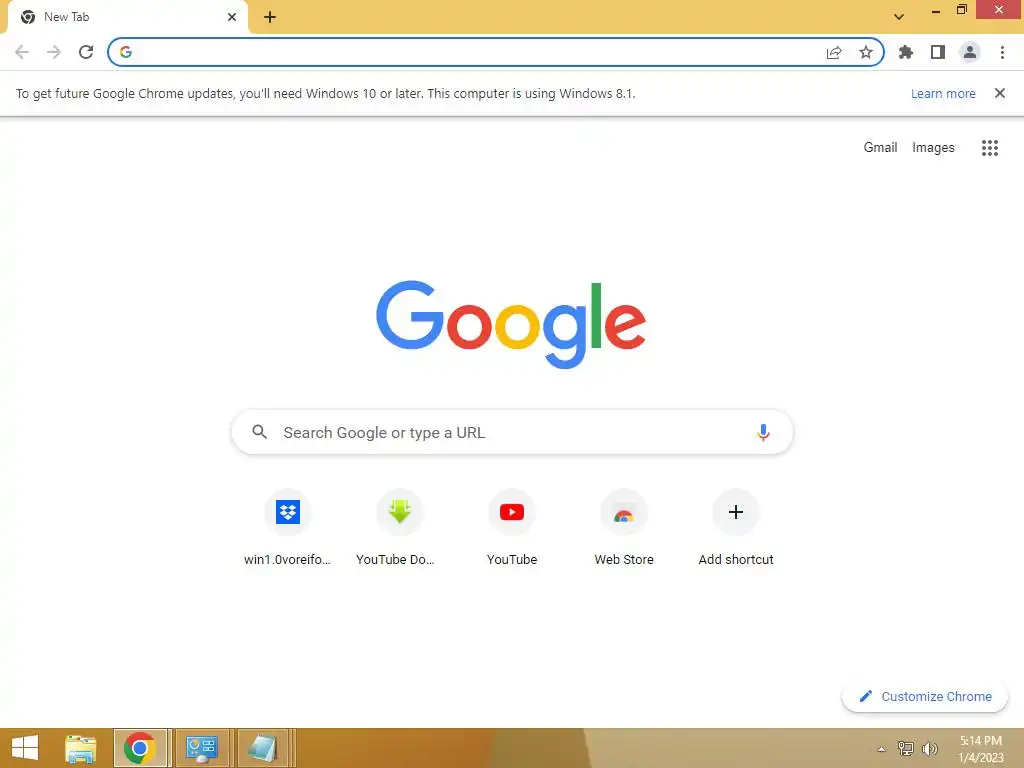Bookmark this tab with the star icon
Viewport: 1024px width, 768px height.
[x=866, y=52]
